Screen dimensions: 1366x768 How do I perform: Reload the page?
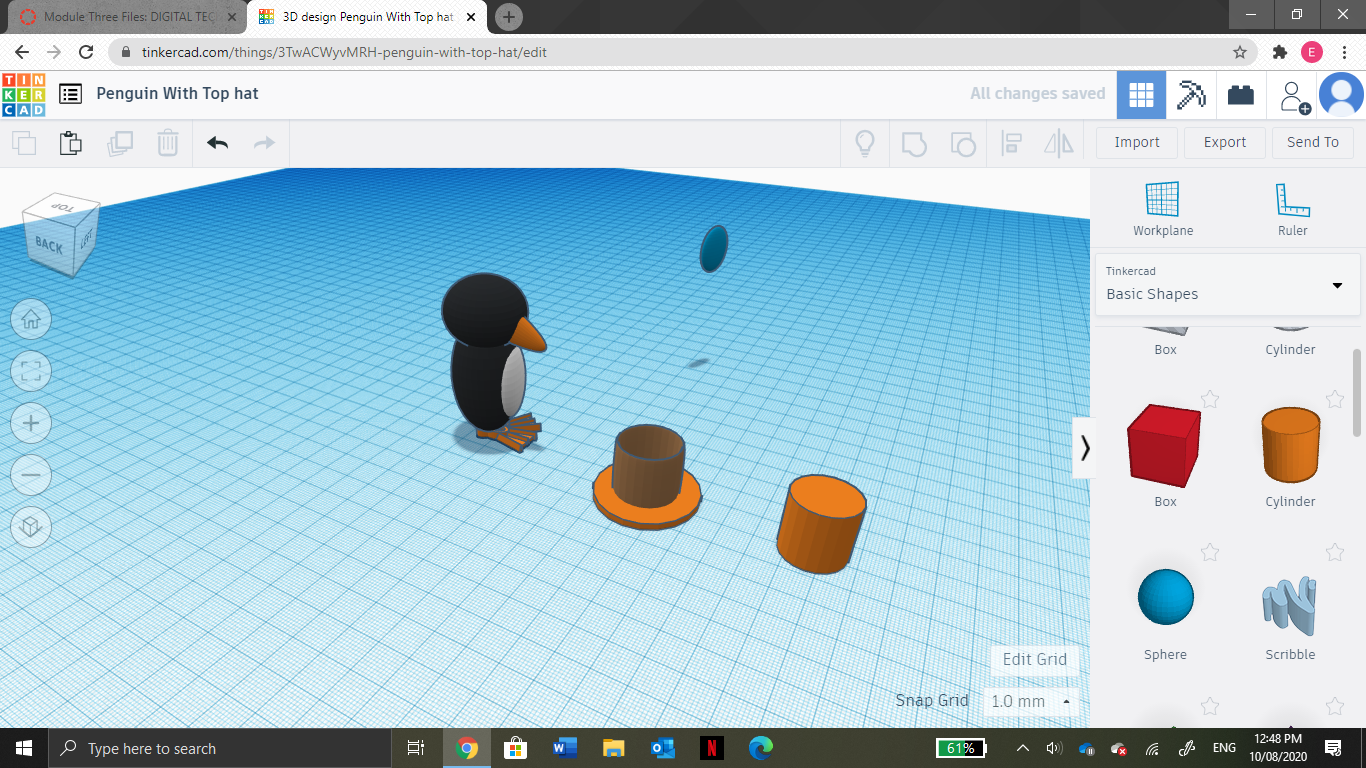pyautogui.click(x=86, y=52)
